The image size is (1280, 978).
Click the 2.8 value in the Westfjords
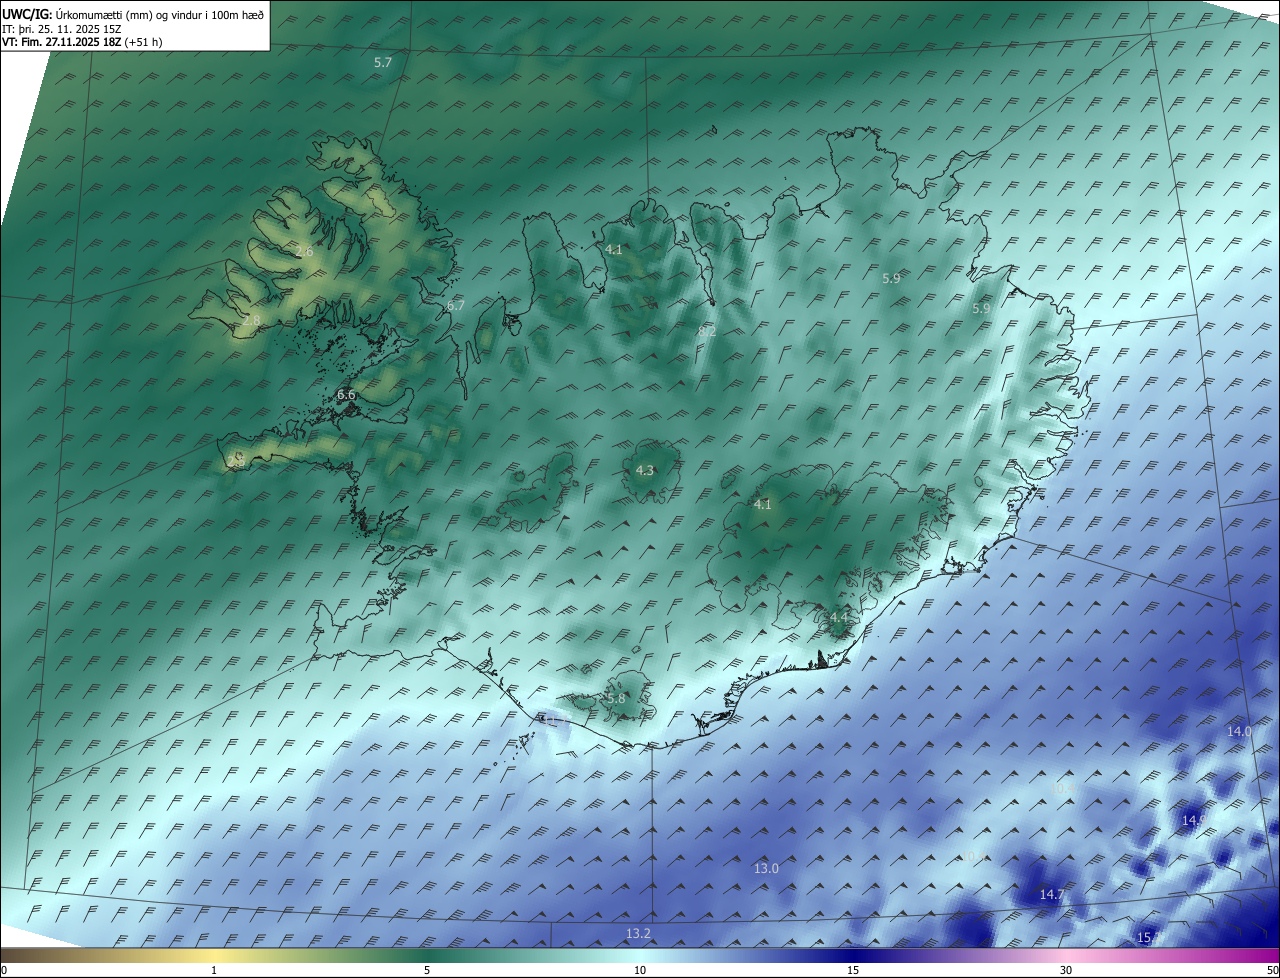pos(251,321)
